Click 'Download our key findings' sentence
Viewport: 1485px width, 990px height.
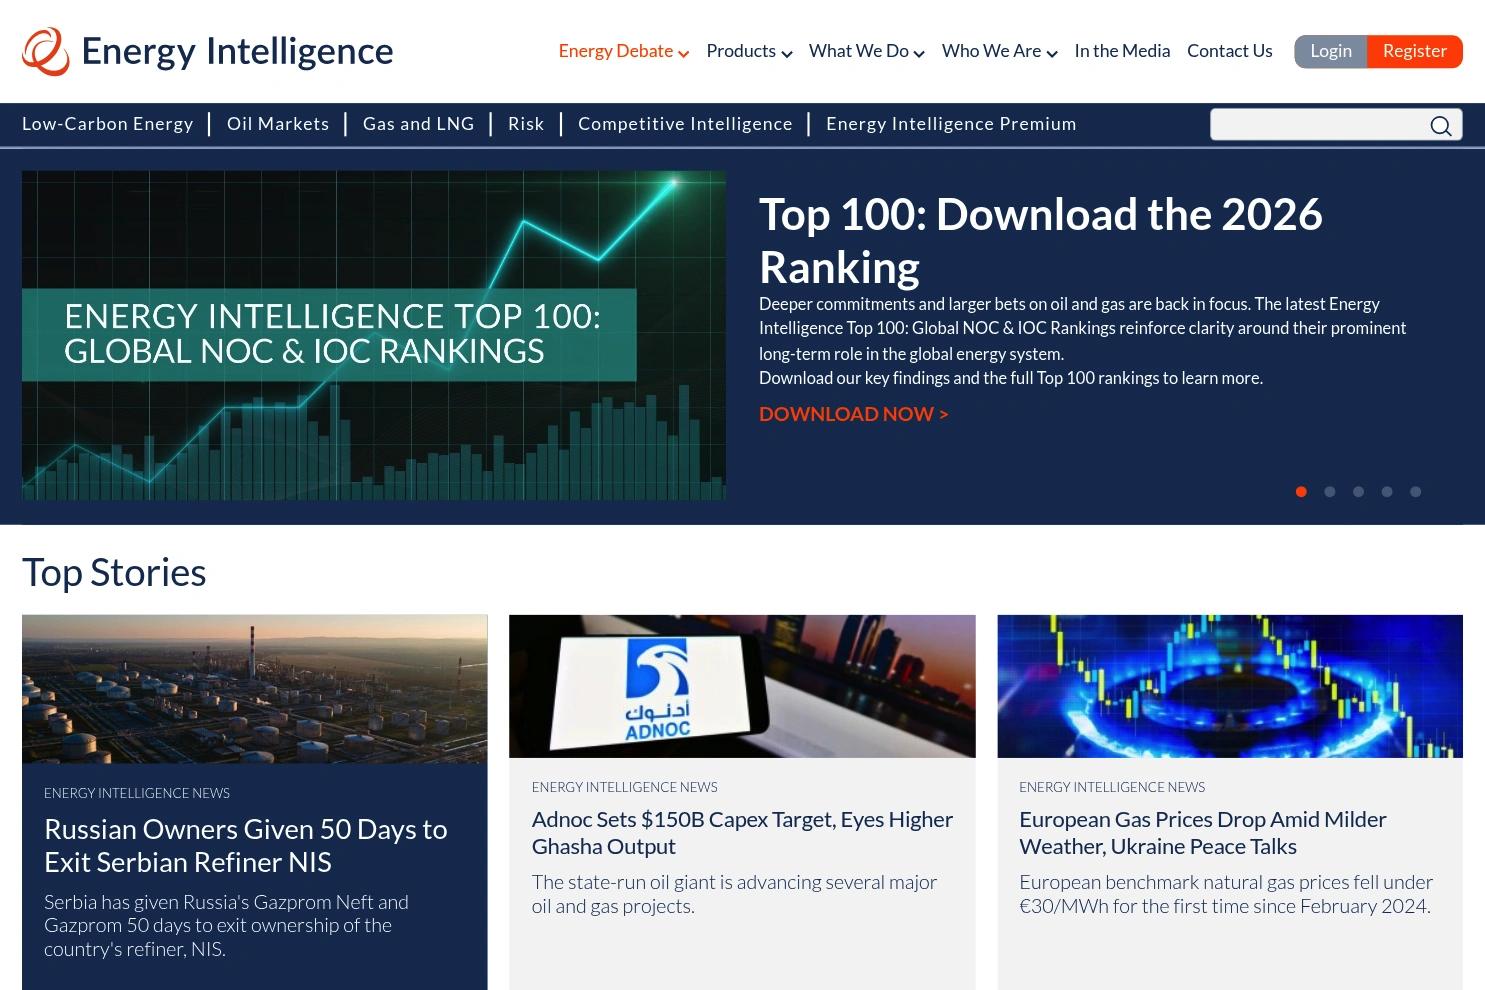[x=1011, y=378]
